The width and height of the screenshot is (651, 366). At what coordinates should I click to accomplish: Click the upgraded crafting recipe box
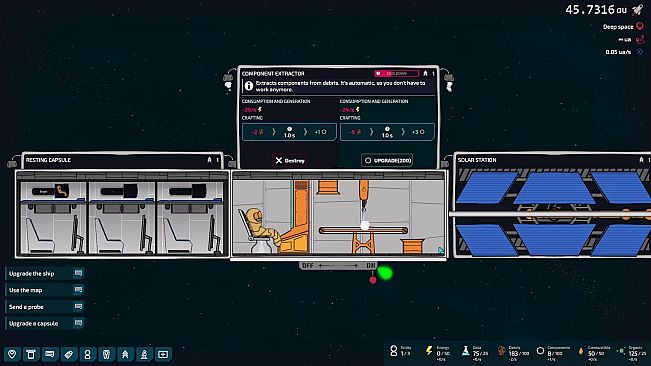pyautogui.click(x=387, y=132)
